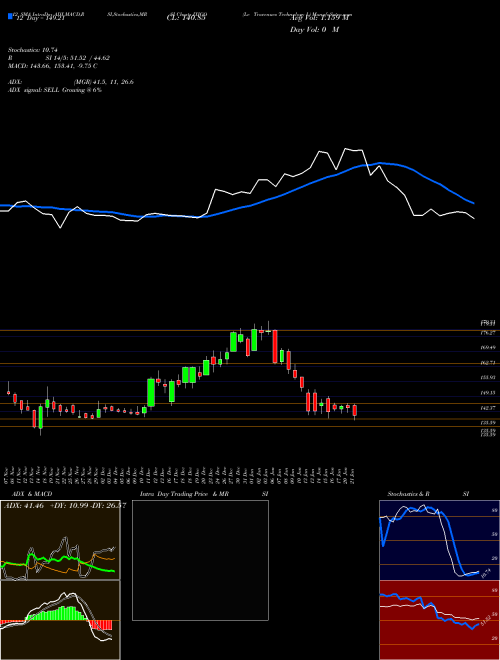The height and width of the screenshot is (660, 500).
Task: Click the first date label on the x-axis
Action: (x=8, y=475)
